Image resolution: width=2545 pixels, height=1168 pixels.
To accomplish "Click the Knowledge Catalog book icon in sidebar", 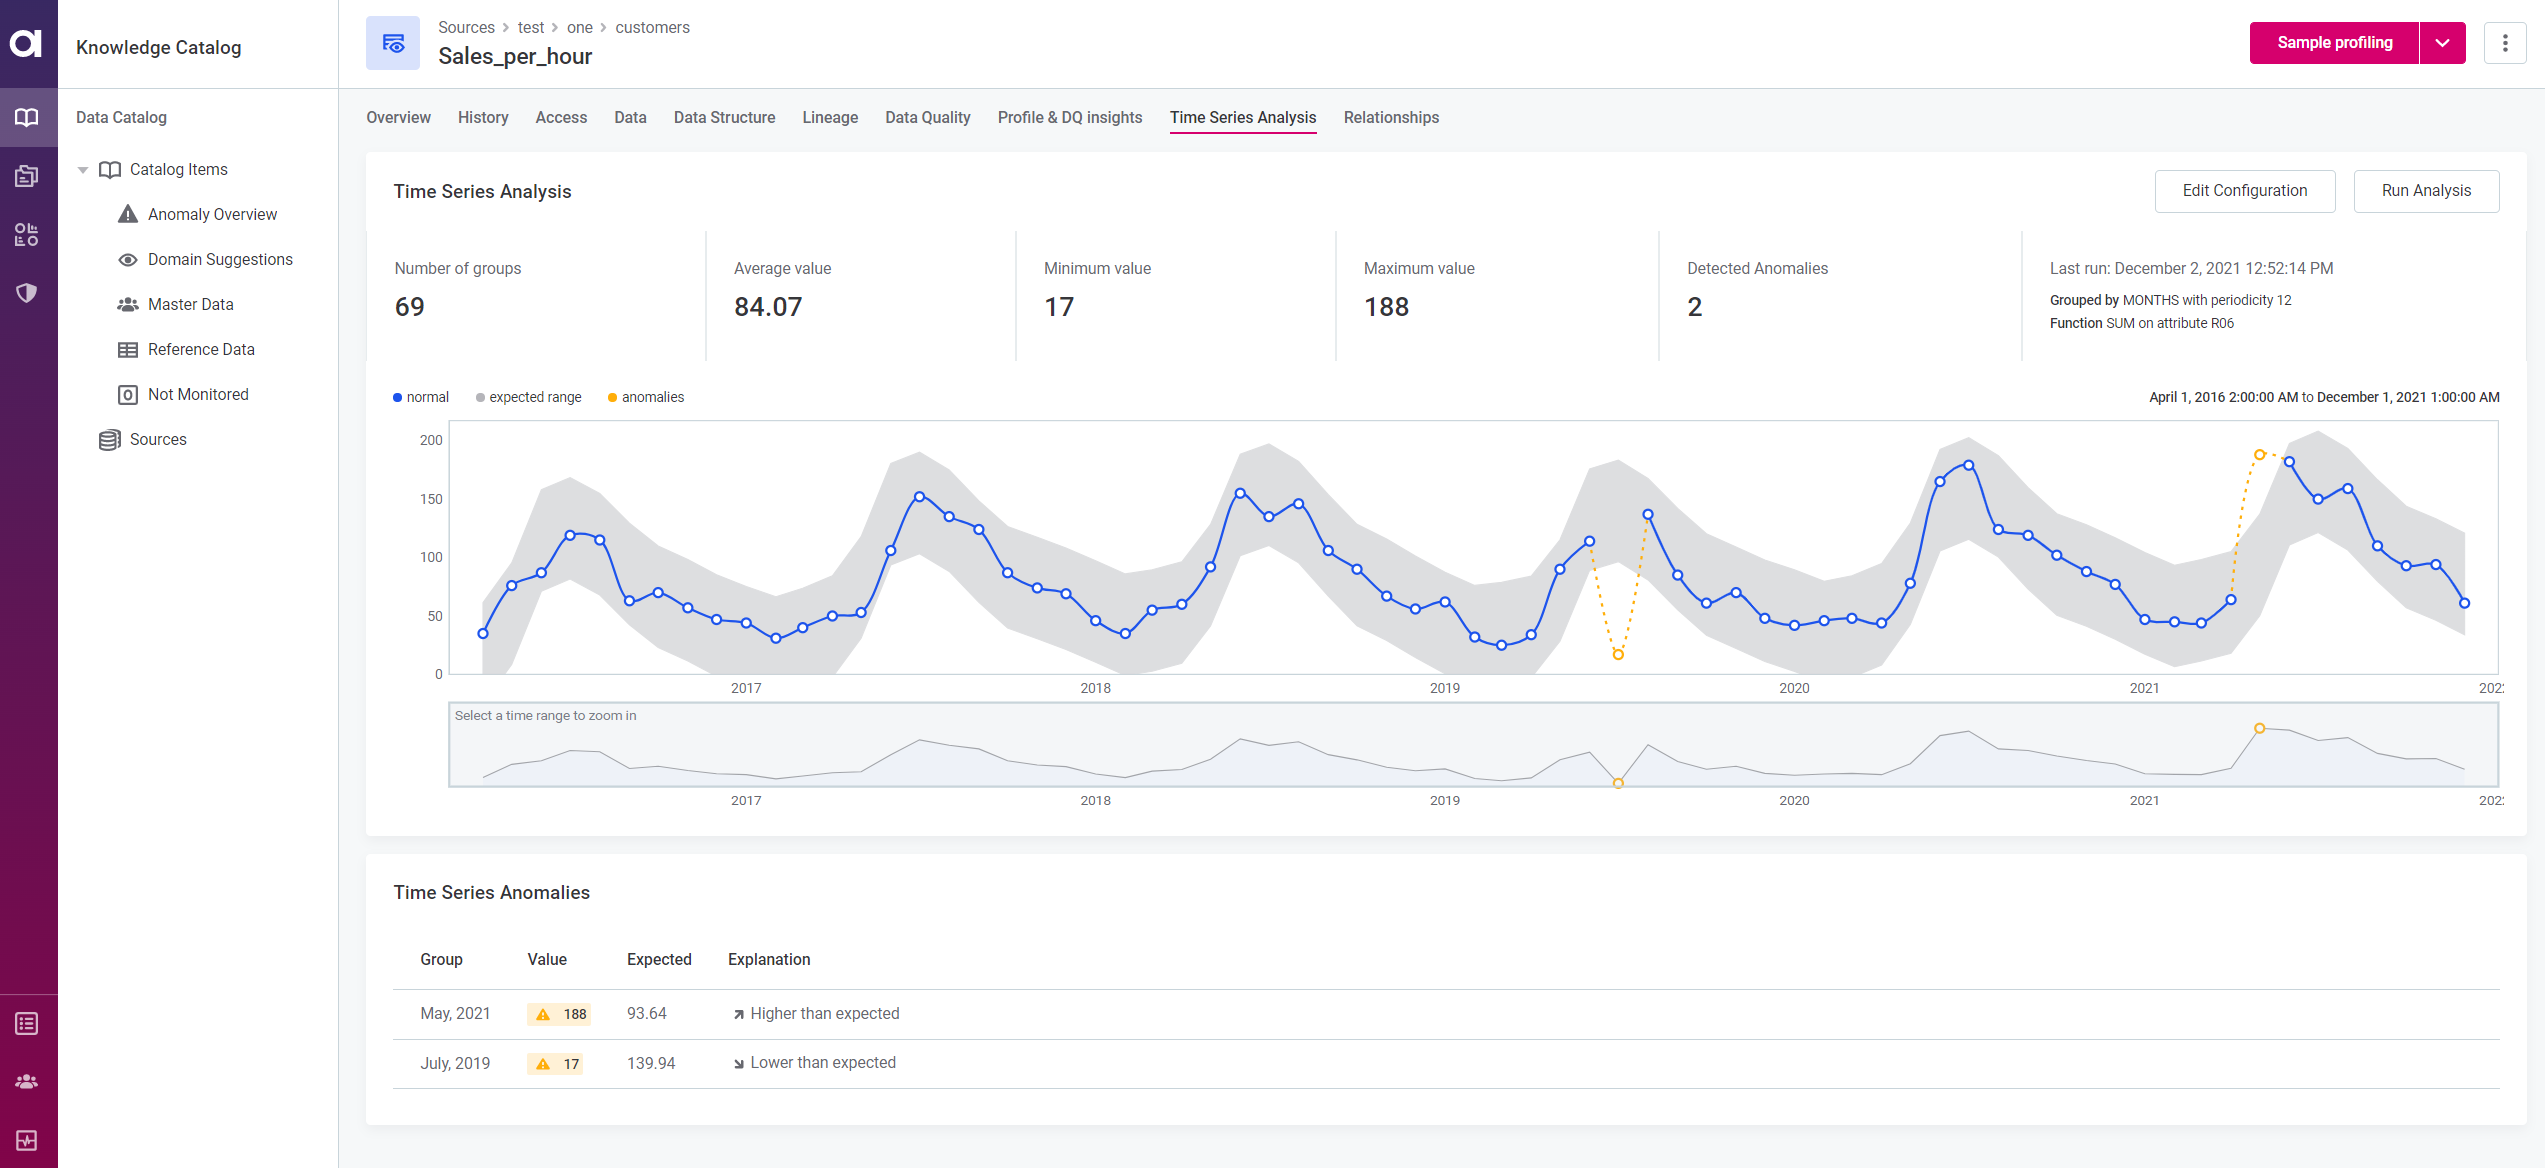I will click(27, 117).
